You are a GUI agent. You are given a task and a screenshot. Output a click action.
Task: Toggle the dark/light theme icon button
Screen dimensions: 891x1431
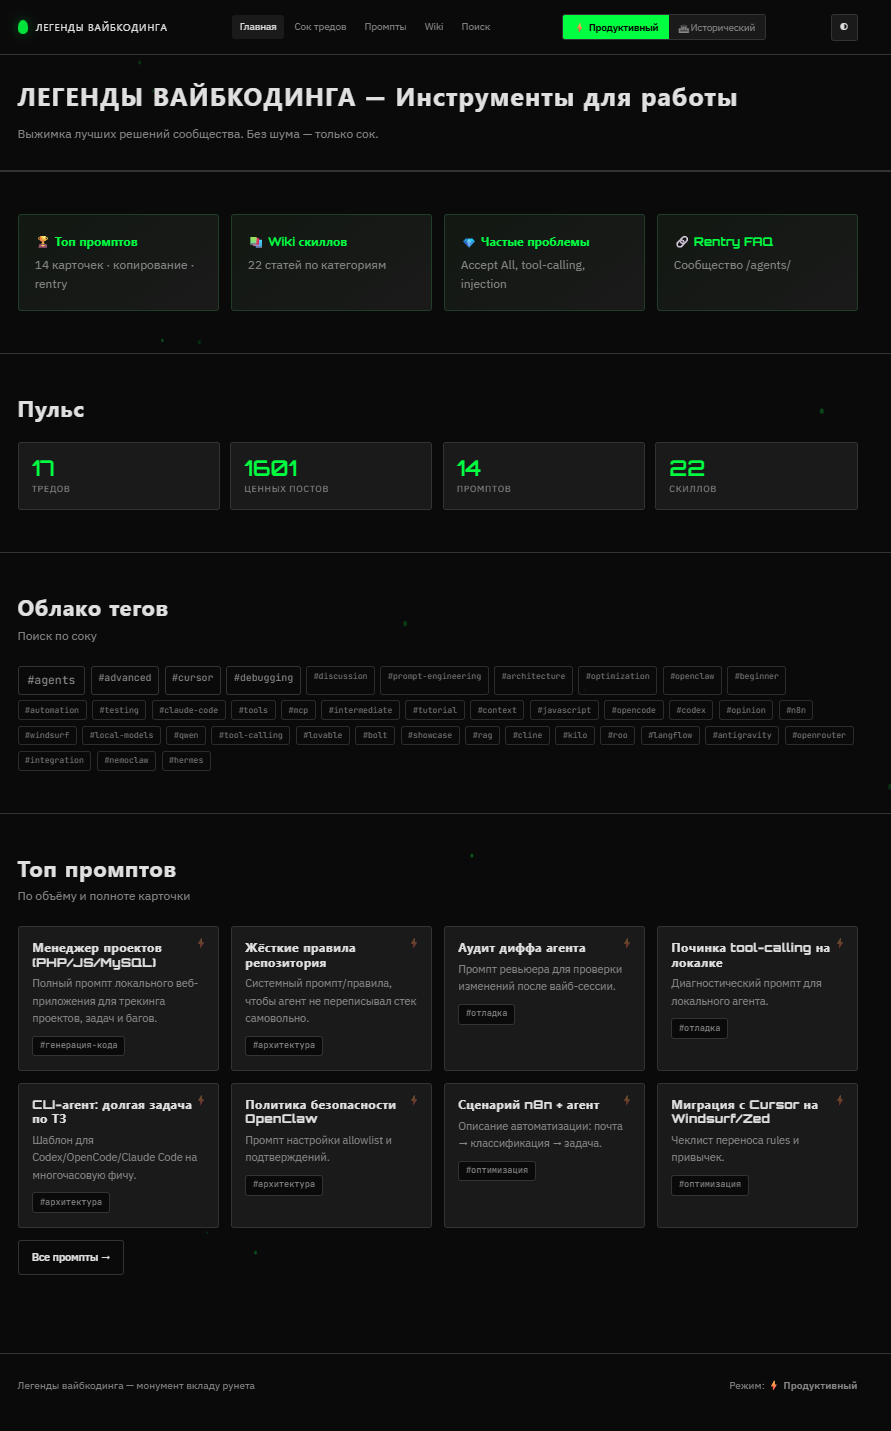click(x=844, y=27)
